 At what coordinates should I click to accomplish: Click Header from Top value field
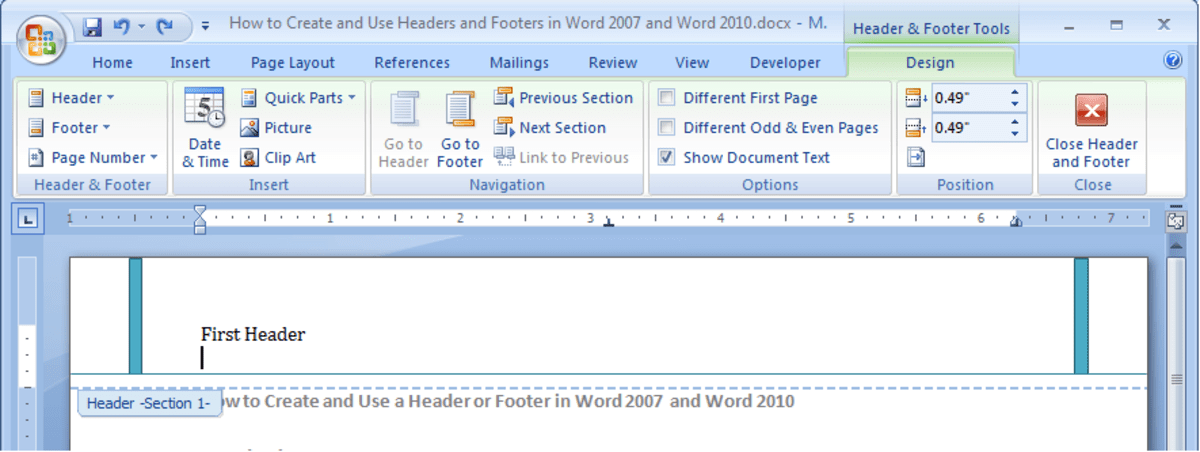967,98
